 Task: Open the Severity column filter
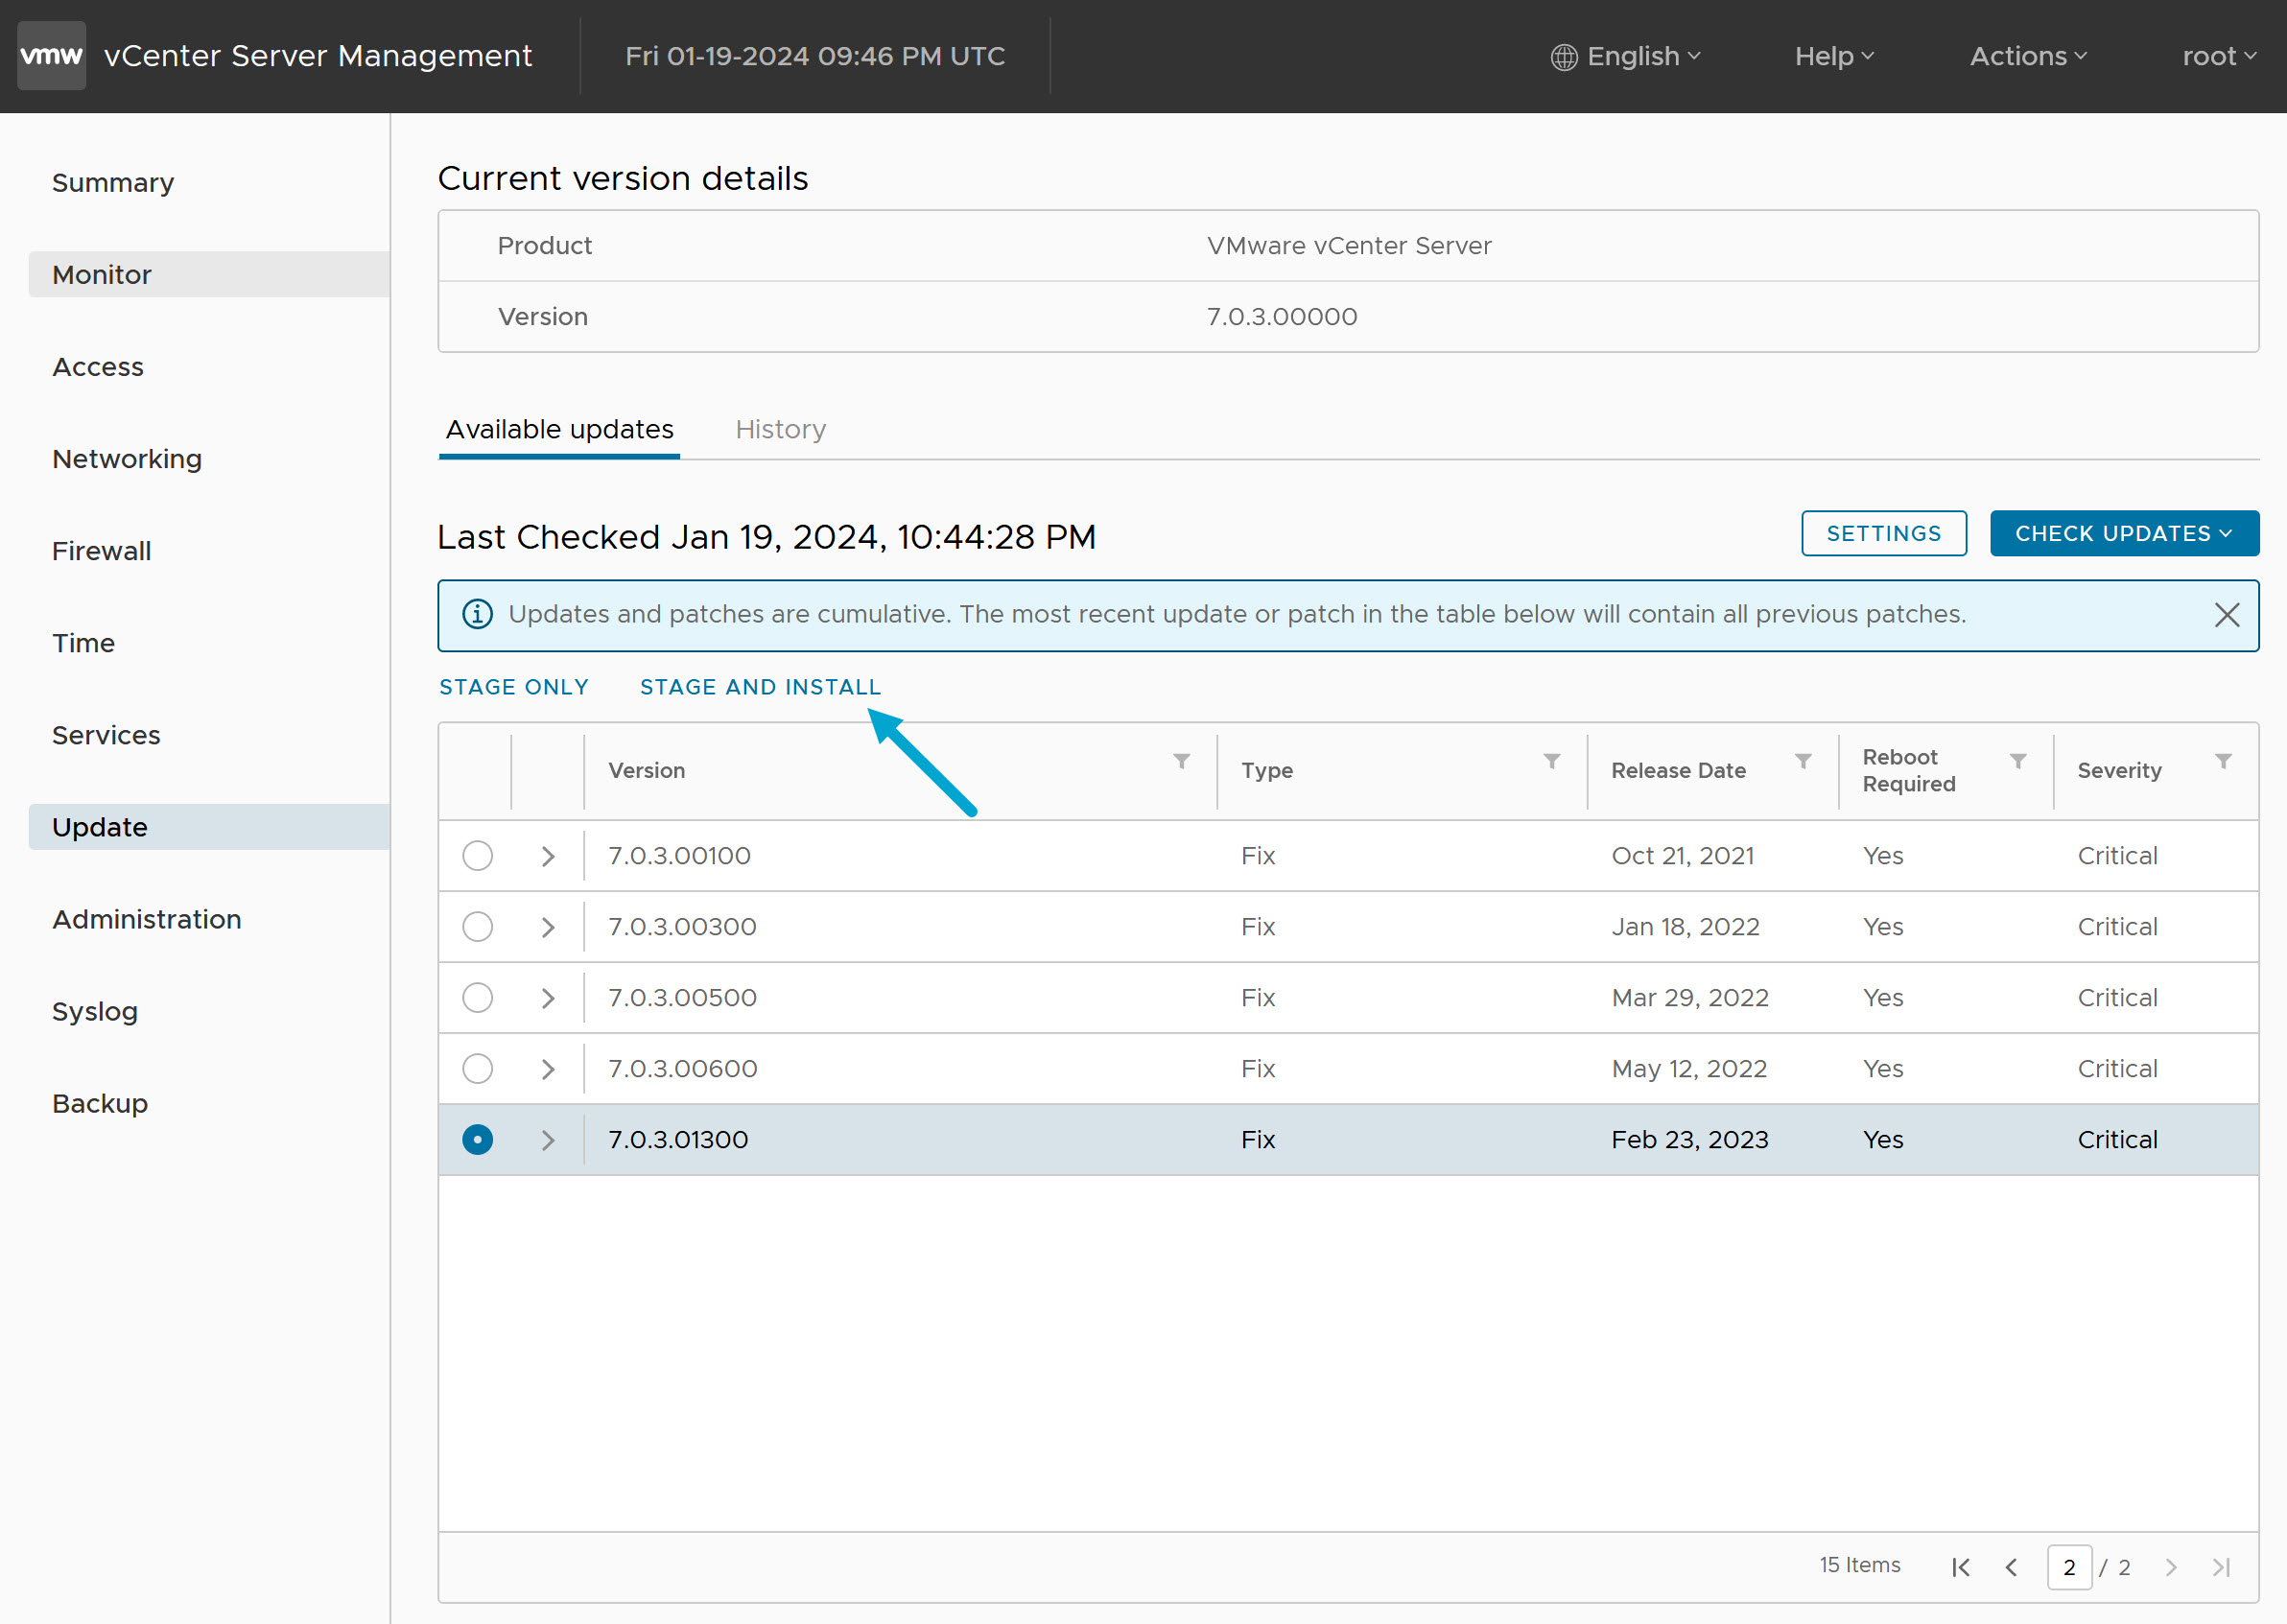2224,761
